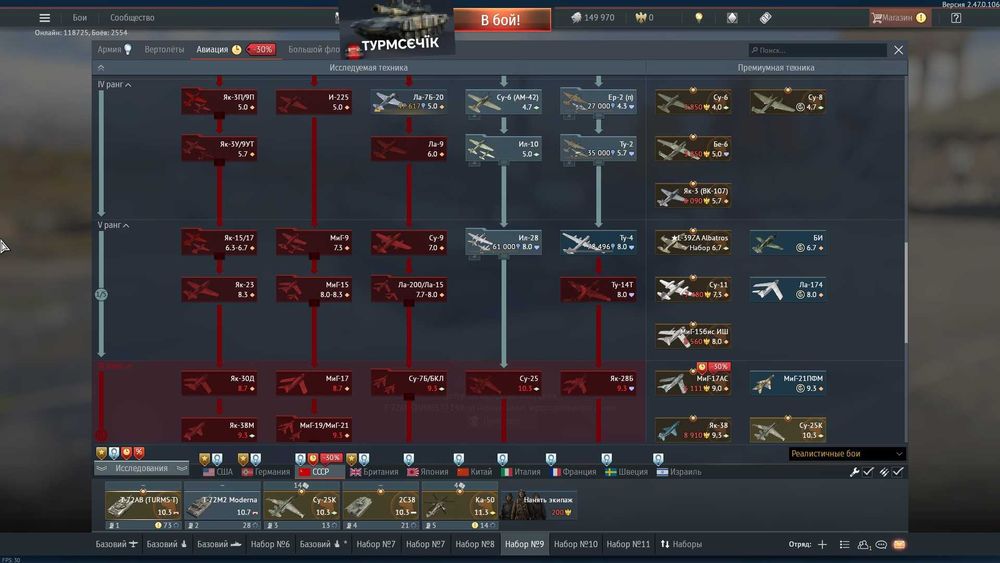Screen dimensions: 1000x563
Task: Click the golden eagles balance icon
Action: point(640,18)
